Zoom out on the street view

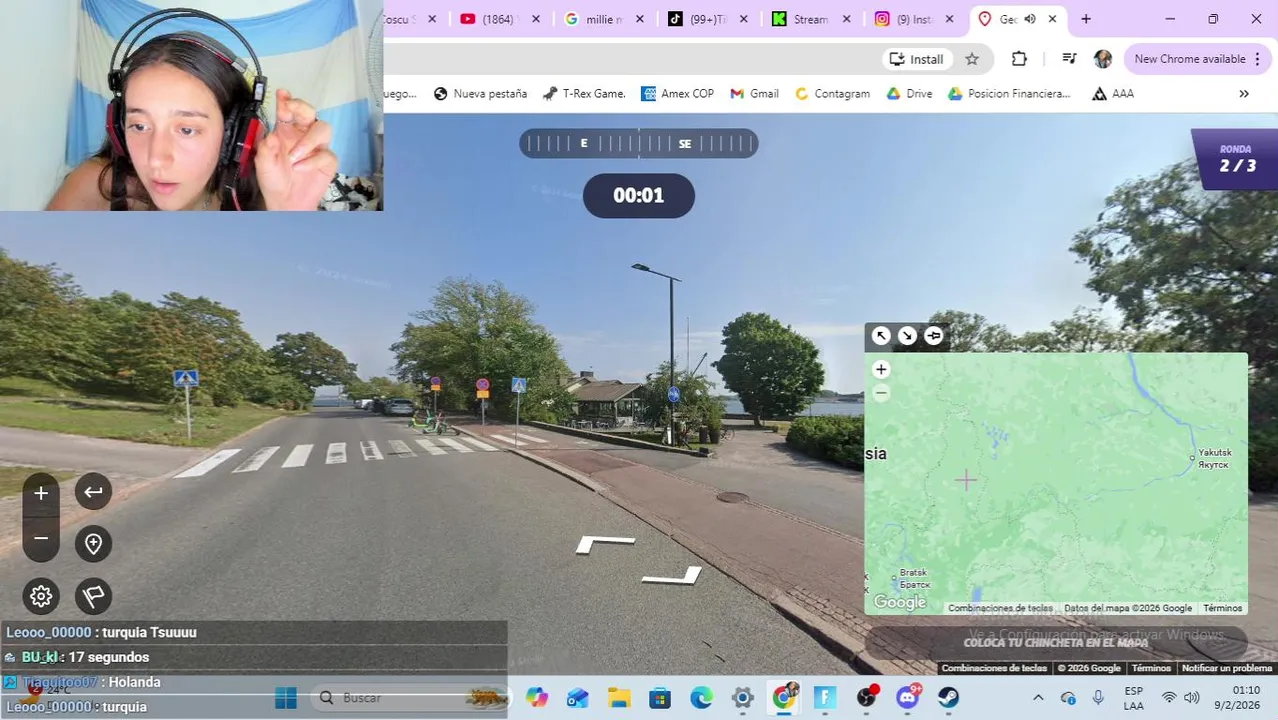point(41,539)
